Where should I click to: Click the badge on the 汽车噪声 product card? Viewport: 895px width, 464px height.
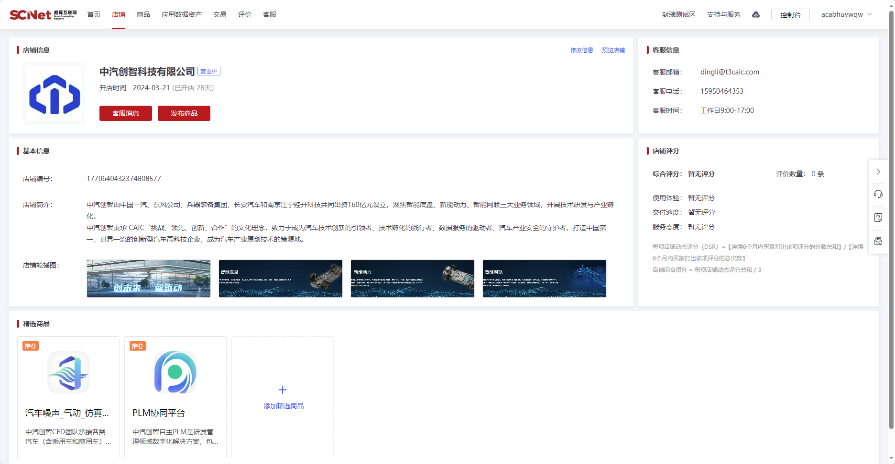(30, 346)
